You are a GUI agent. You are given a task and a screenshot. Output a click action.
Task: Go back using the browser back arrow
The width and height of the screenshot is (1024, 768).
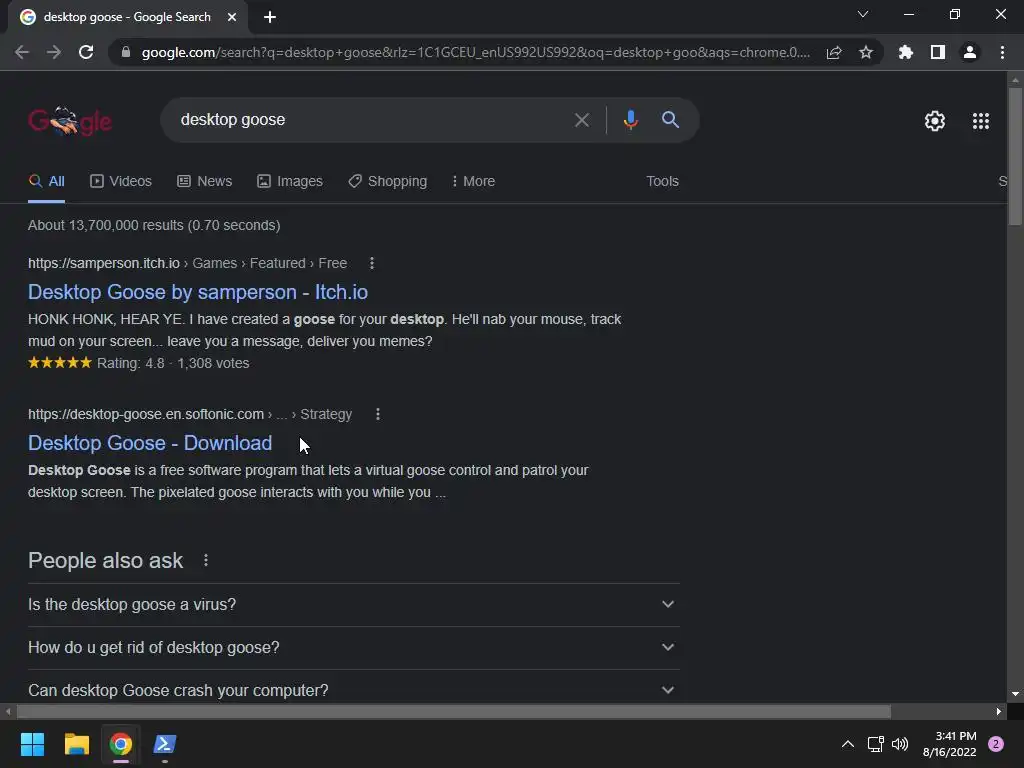[22, 52]
